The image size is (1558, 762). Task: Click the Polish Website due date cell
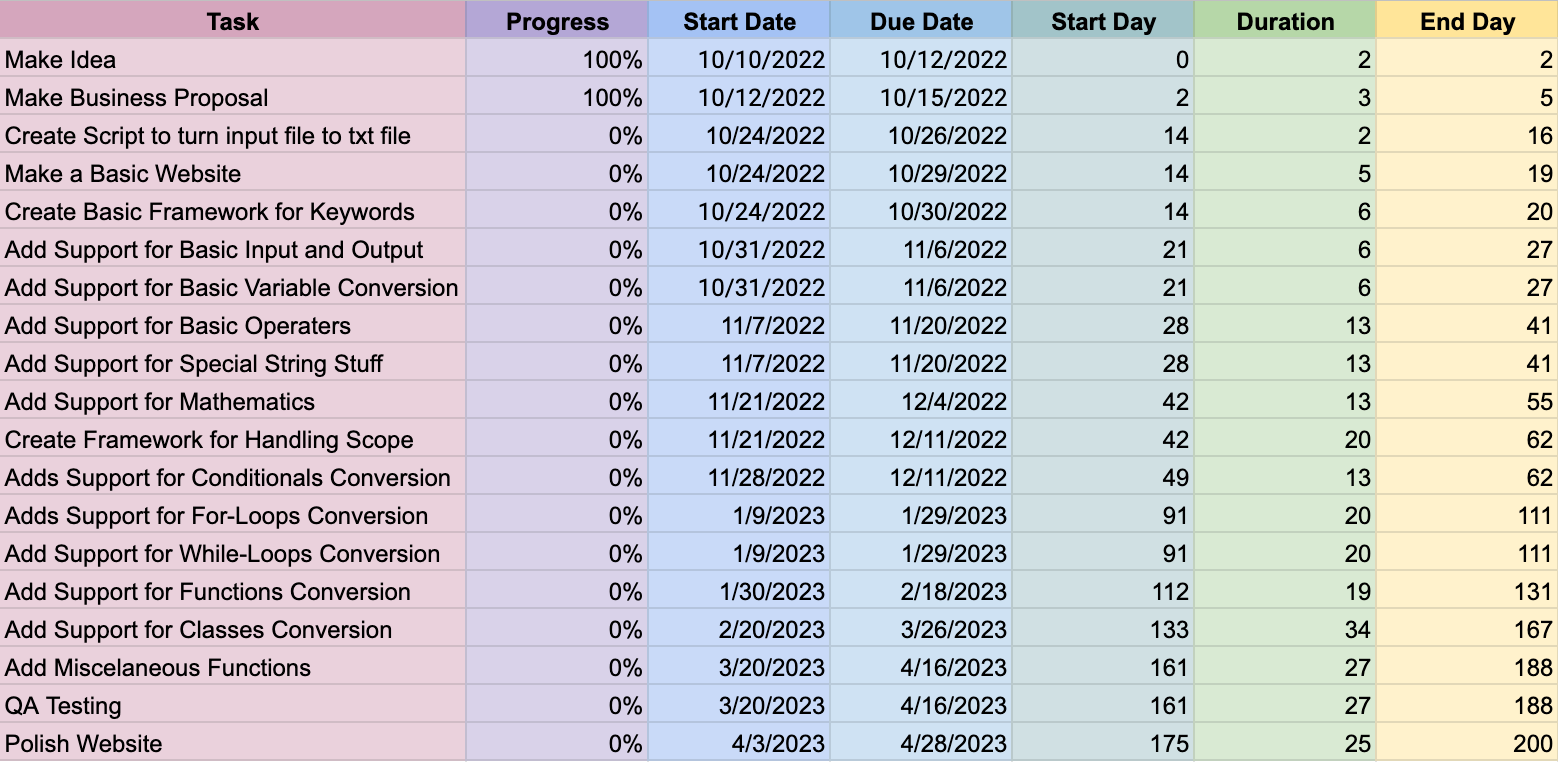(x=920, y=744)
